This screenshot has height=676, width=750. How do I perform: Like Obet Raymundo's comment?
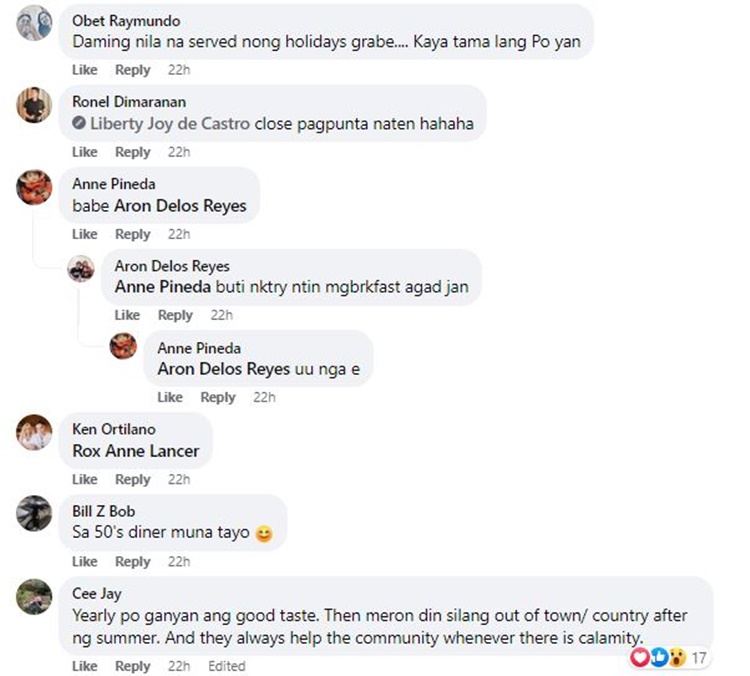85,70
